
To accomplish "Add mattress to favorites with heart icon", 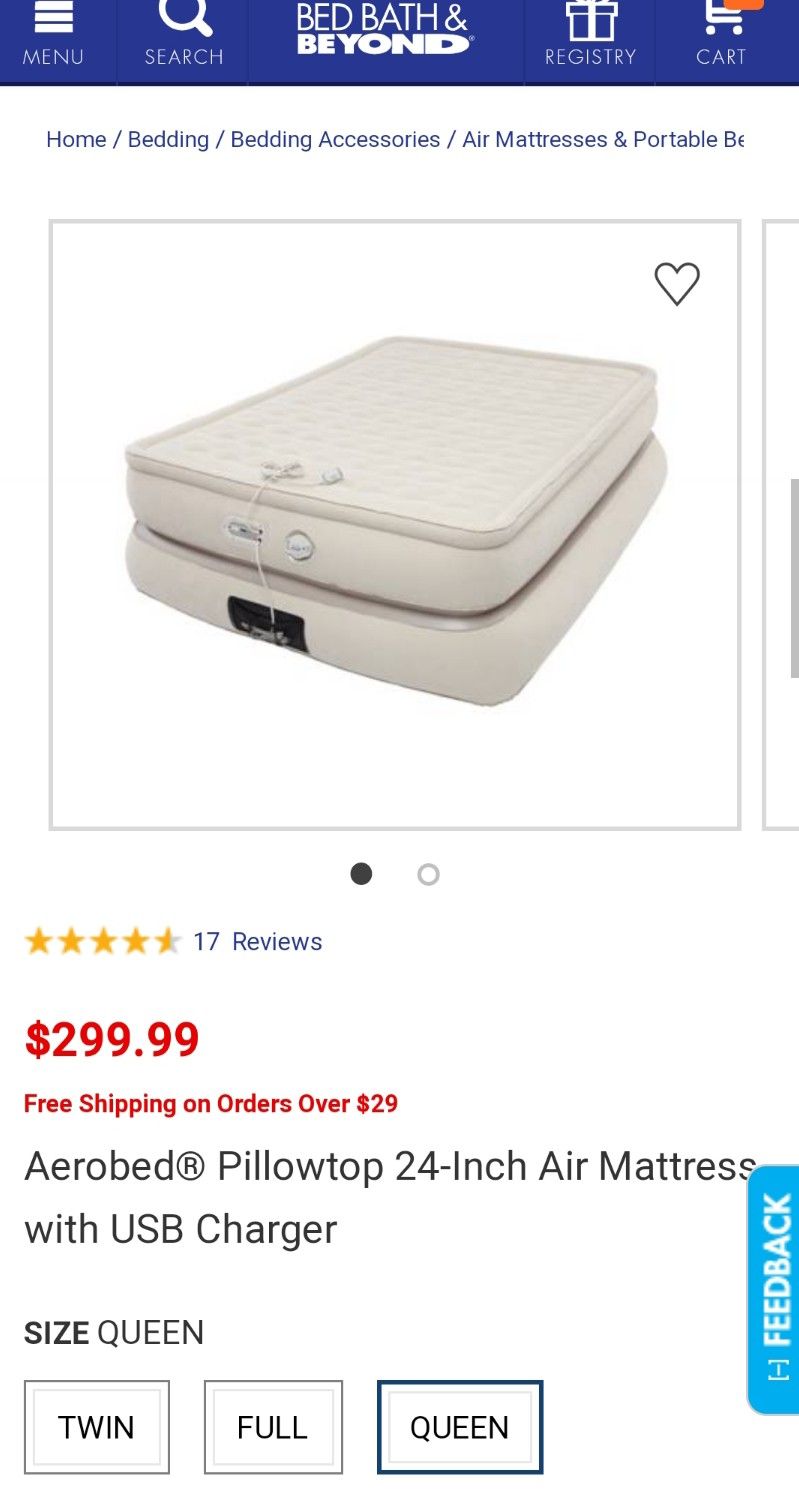I will 677,284.
